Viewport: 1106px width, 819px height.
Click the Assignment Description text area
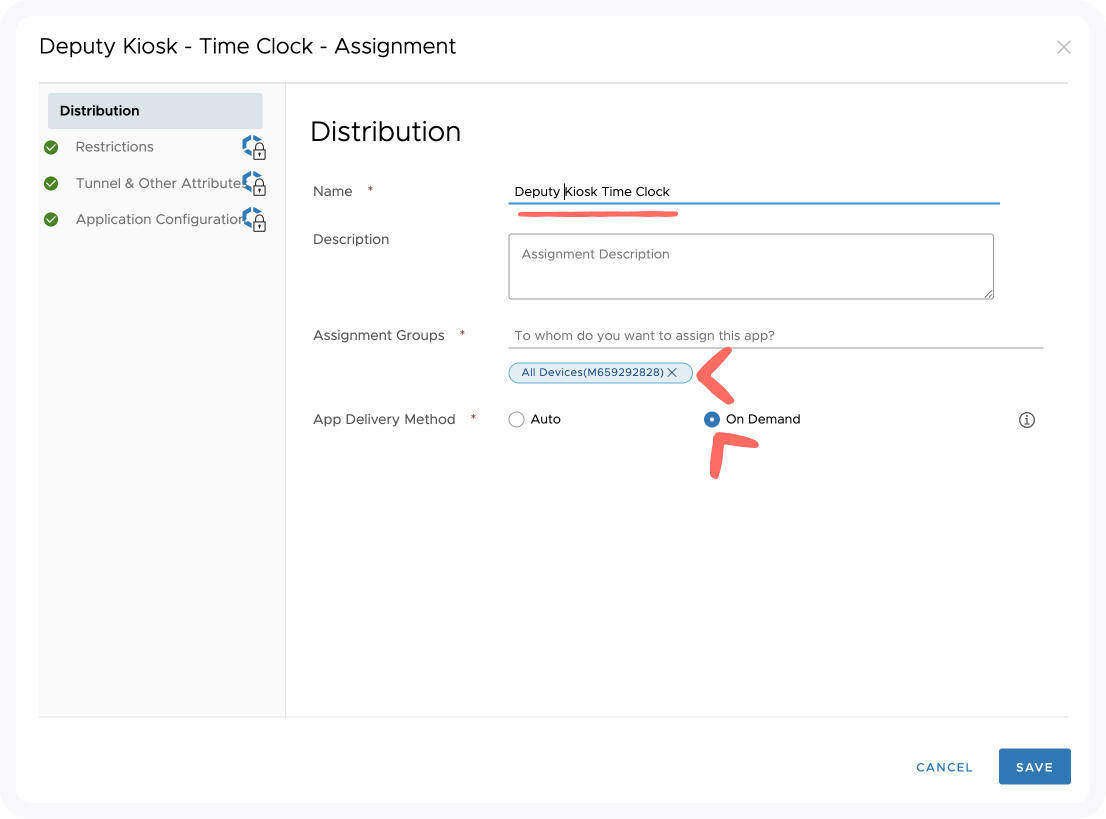[x=751, y=267]
